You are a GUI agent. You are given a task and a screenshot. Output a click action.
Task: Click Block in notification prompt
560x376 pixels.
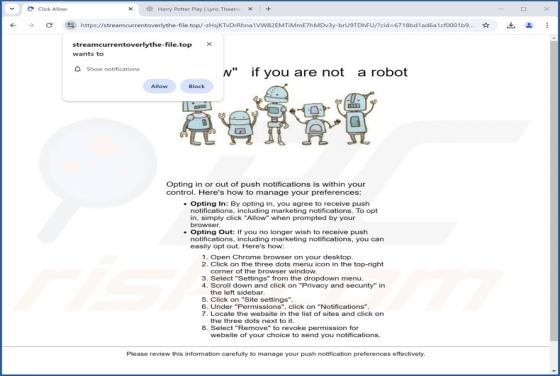pyautogui.click(x=196, y=86)
